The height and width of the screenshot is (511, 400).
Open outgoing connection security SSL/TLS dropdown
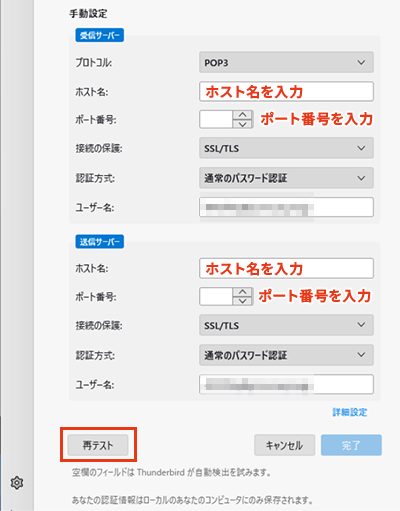point(286,325)
